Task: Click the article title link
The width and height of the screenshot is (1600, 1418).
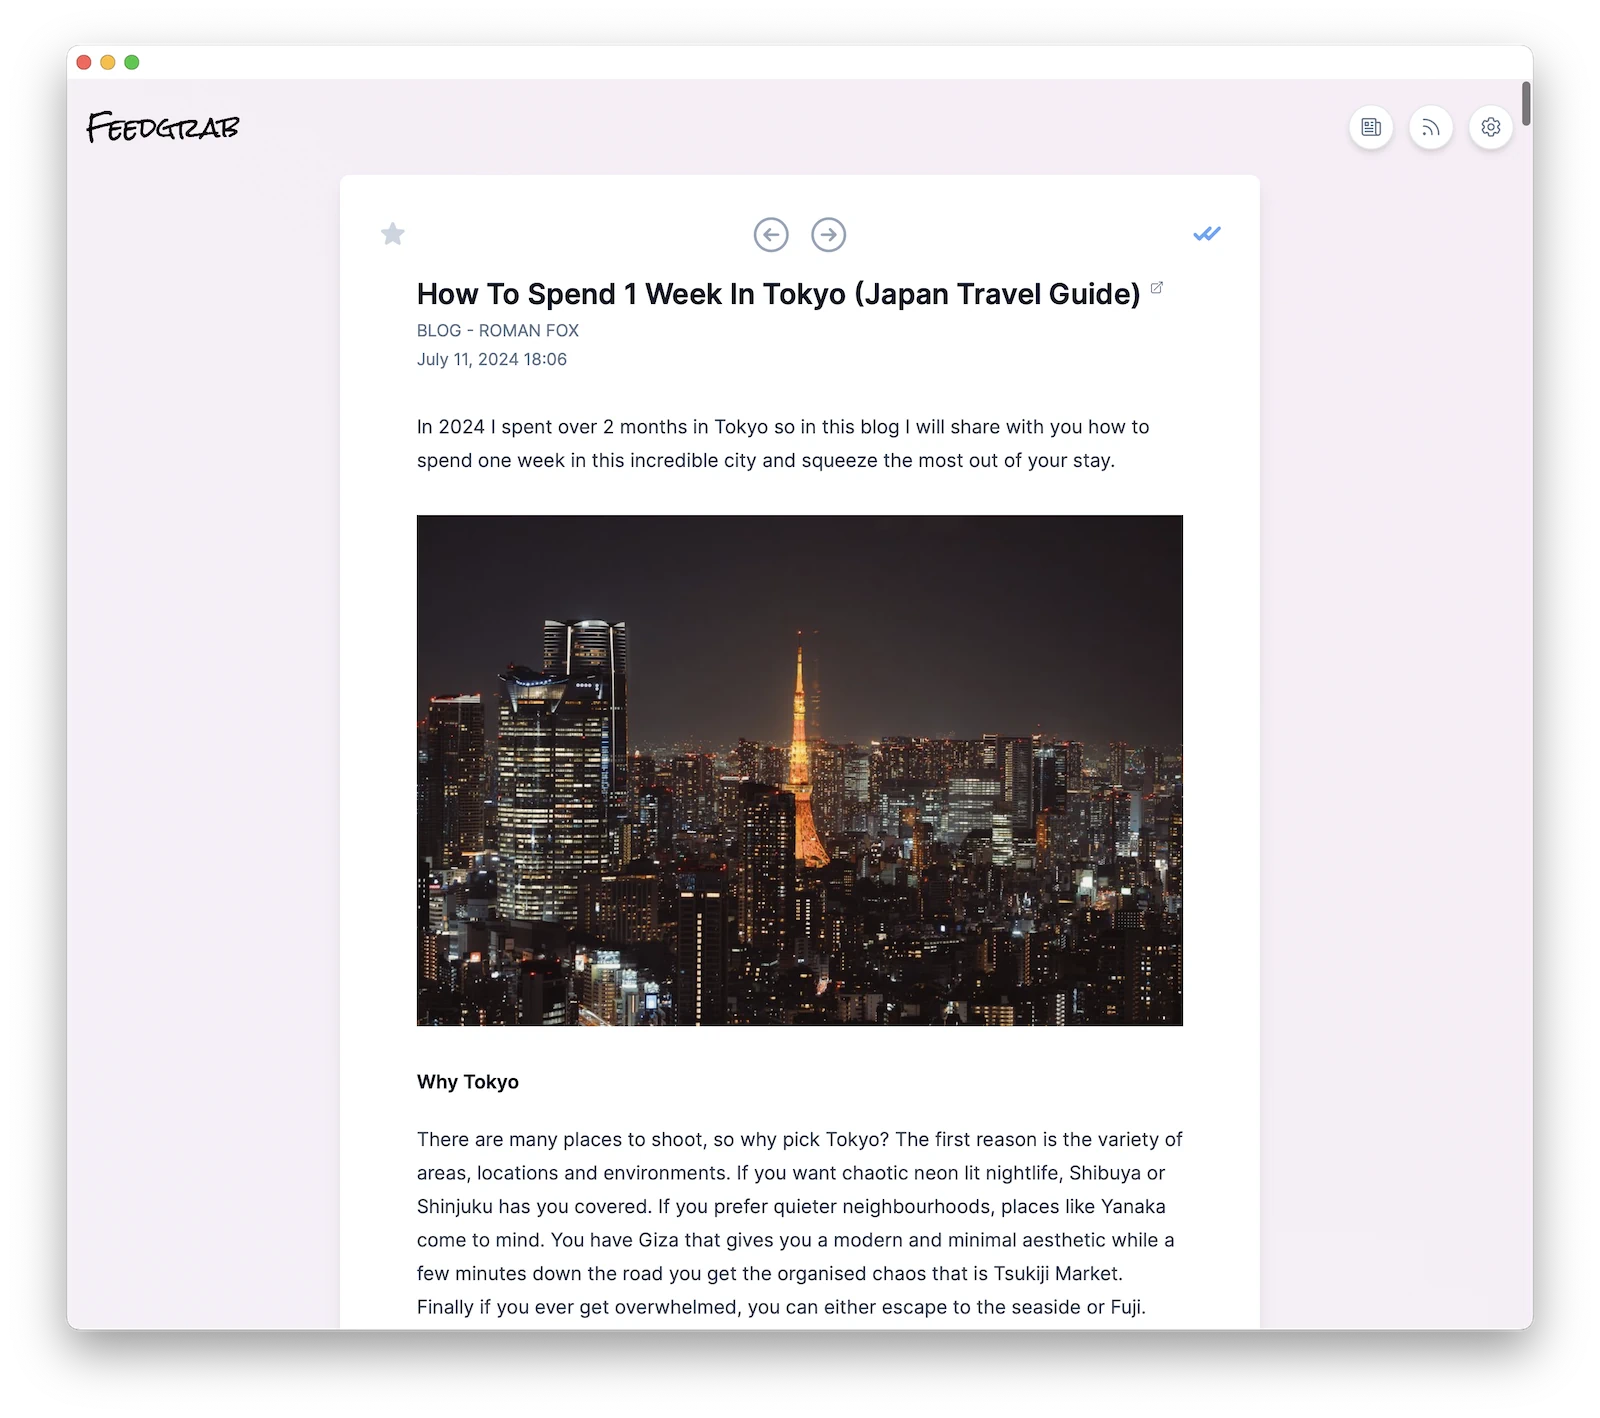Action: tap(778, 293)
